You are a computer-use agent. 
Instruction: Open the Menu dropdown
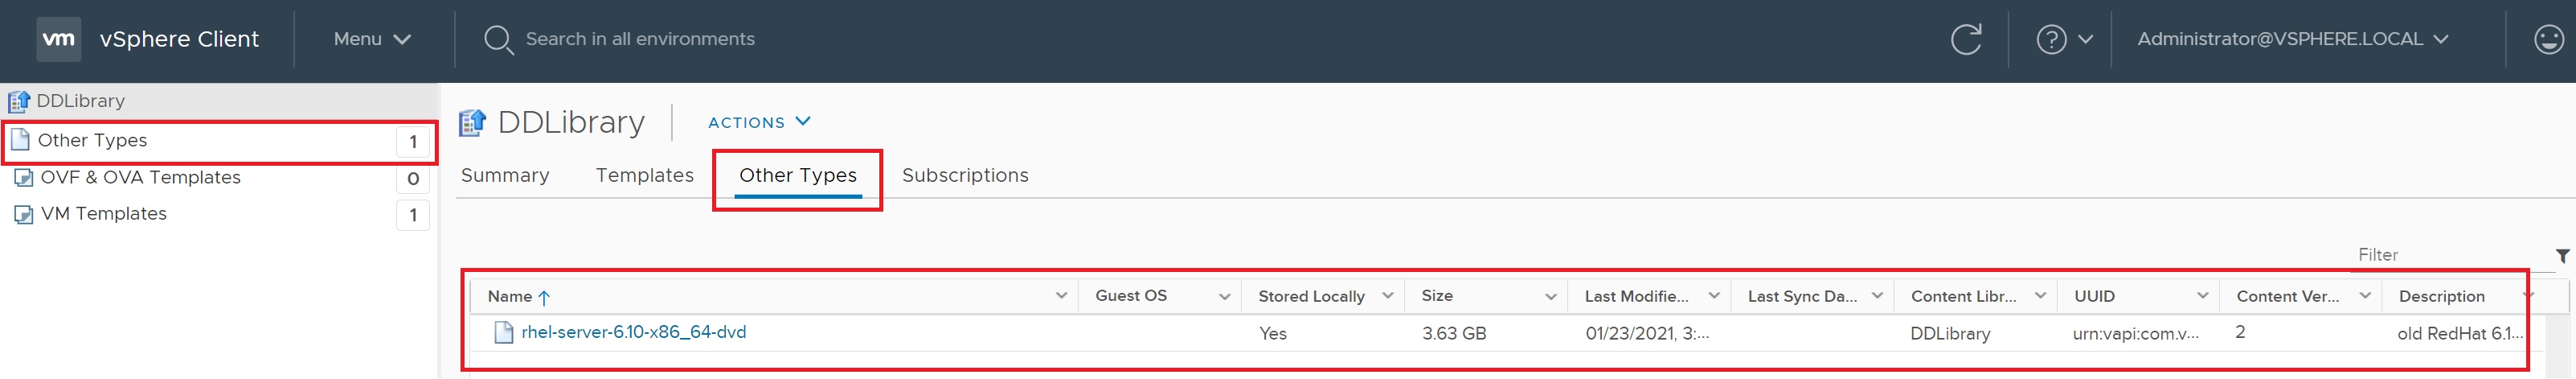(x=372, y=39)
